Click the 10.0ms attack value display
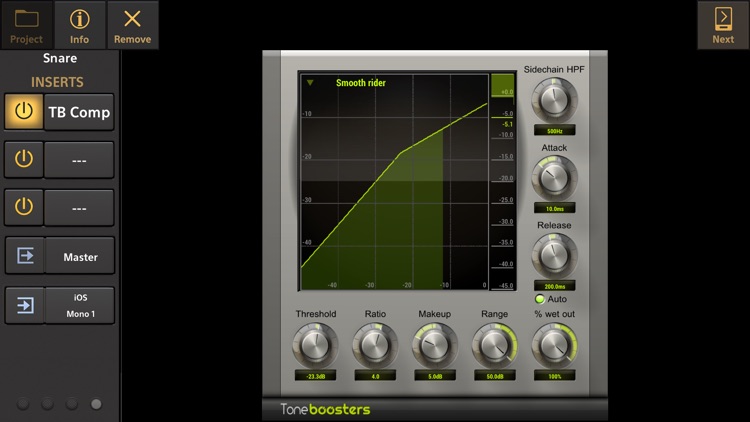This screenshot has height=422, width=750. [554, 209]
